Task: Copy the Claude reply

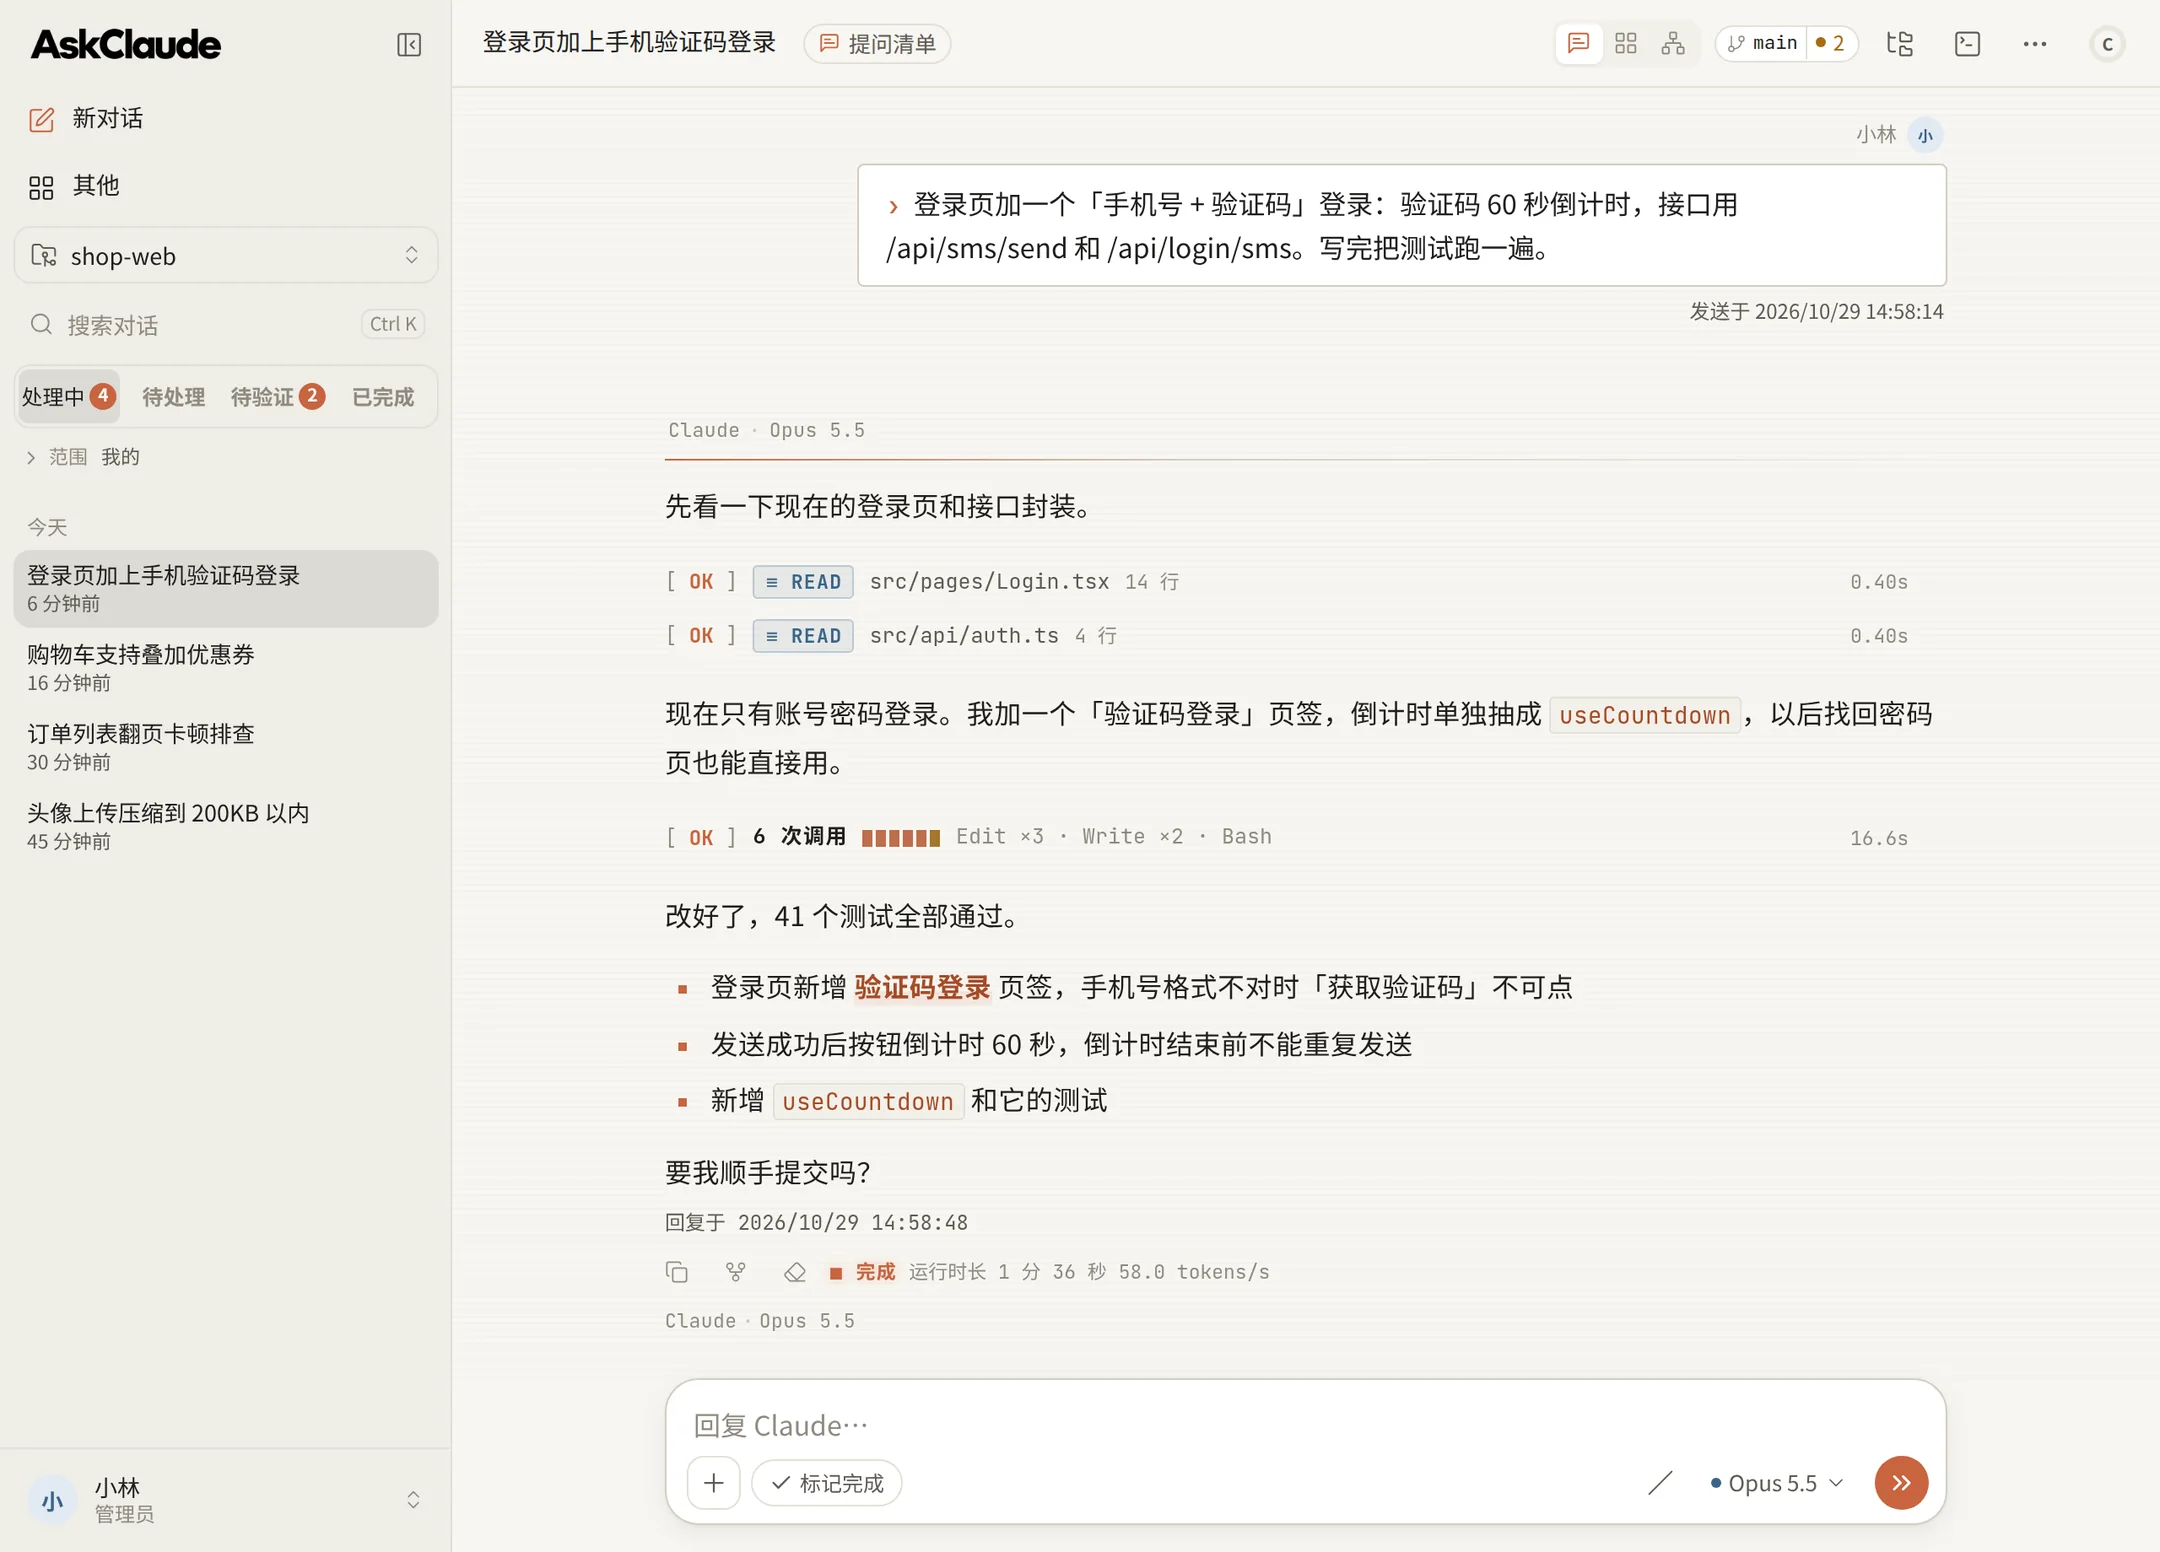Action: (677, 1272)
